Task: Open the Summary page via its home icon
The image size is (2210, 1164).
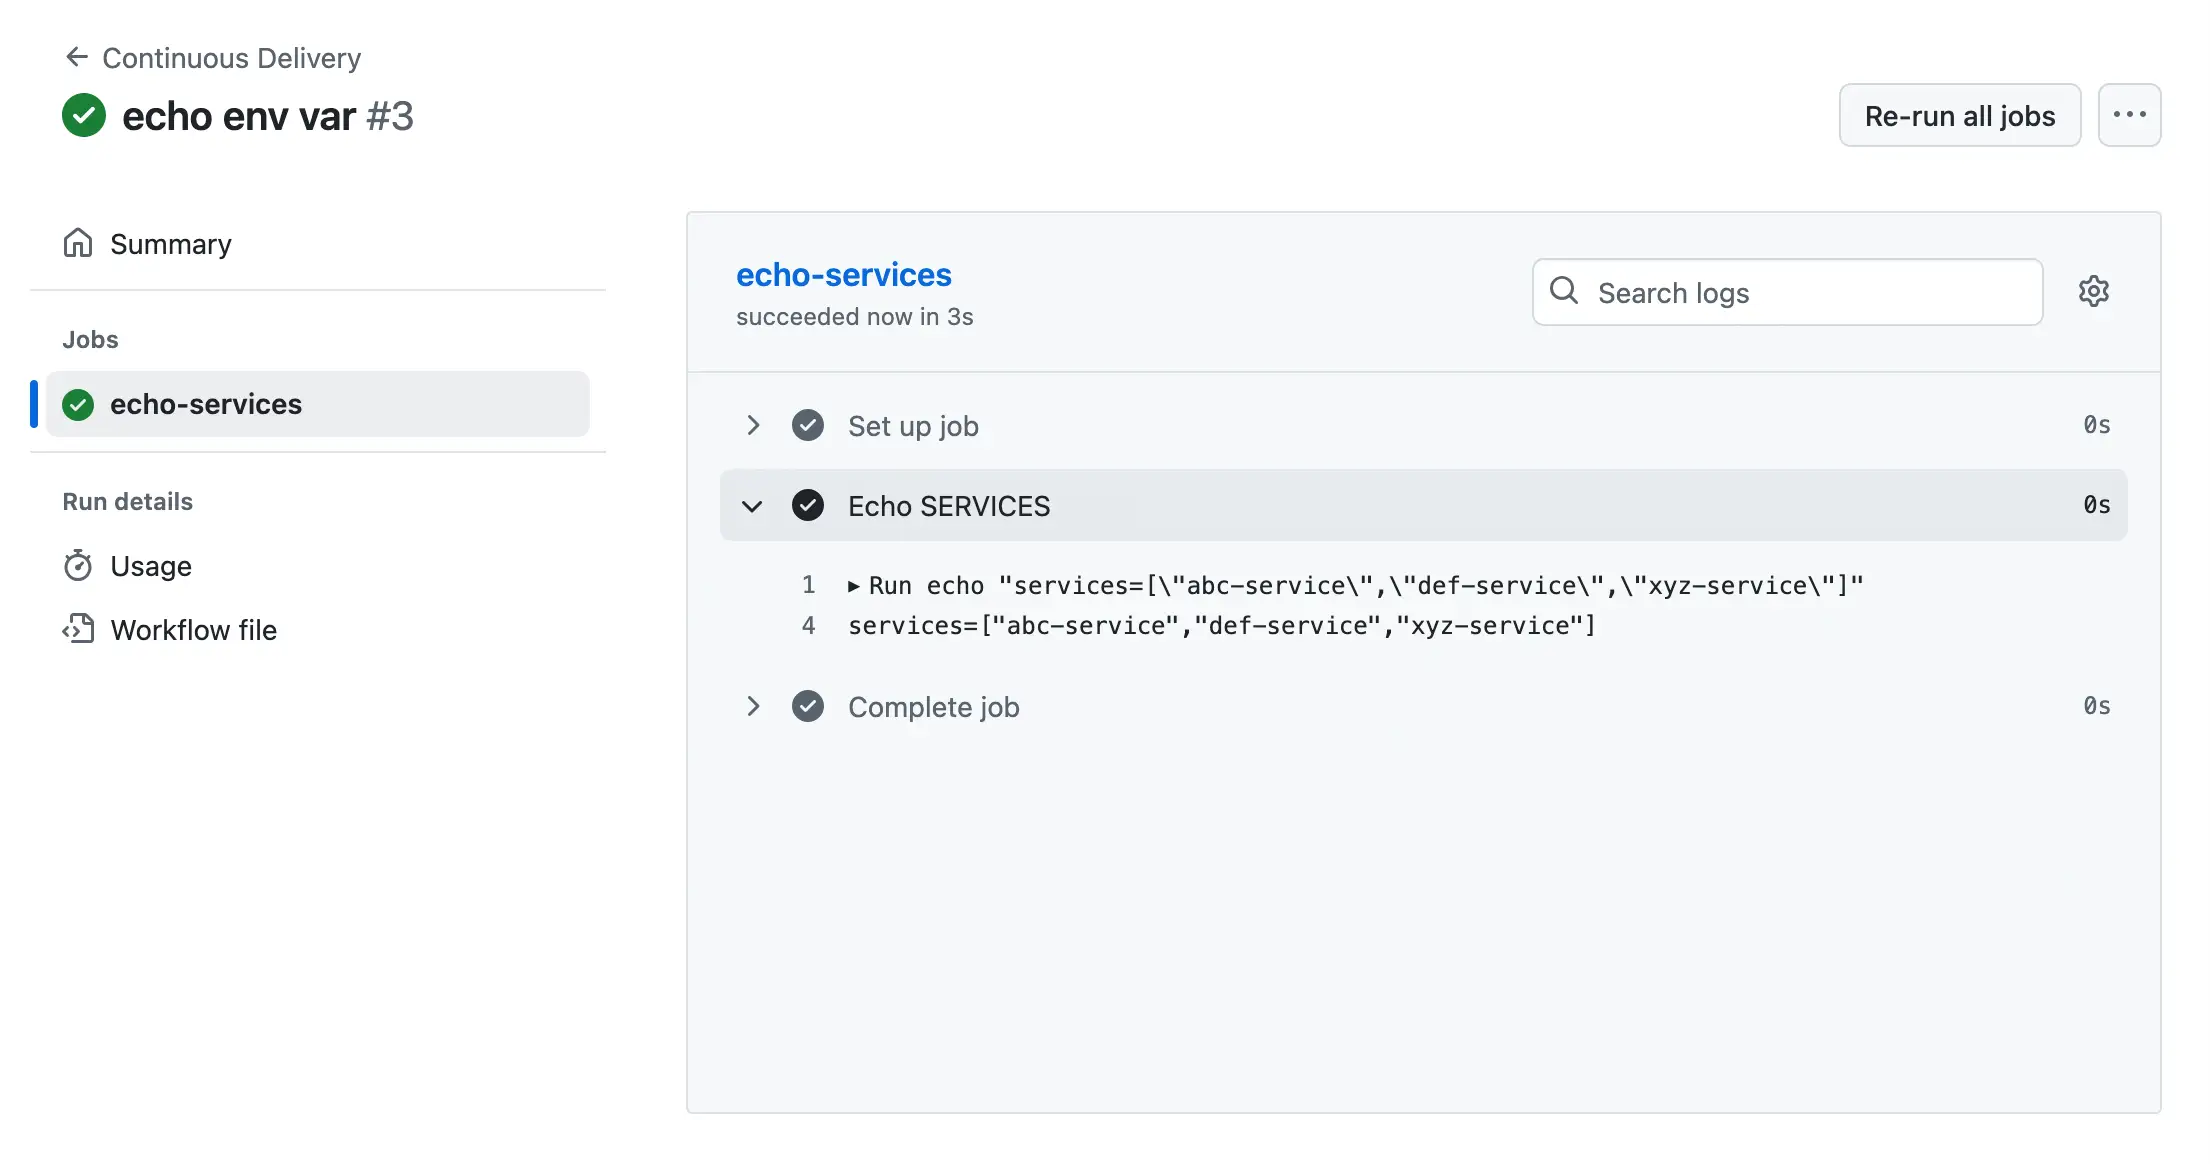Action: tap(79, 243)
